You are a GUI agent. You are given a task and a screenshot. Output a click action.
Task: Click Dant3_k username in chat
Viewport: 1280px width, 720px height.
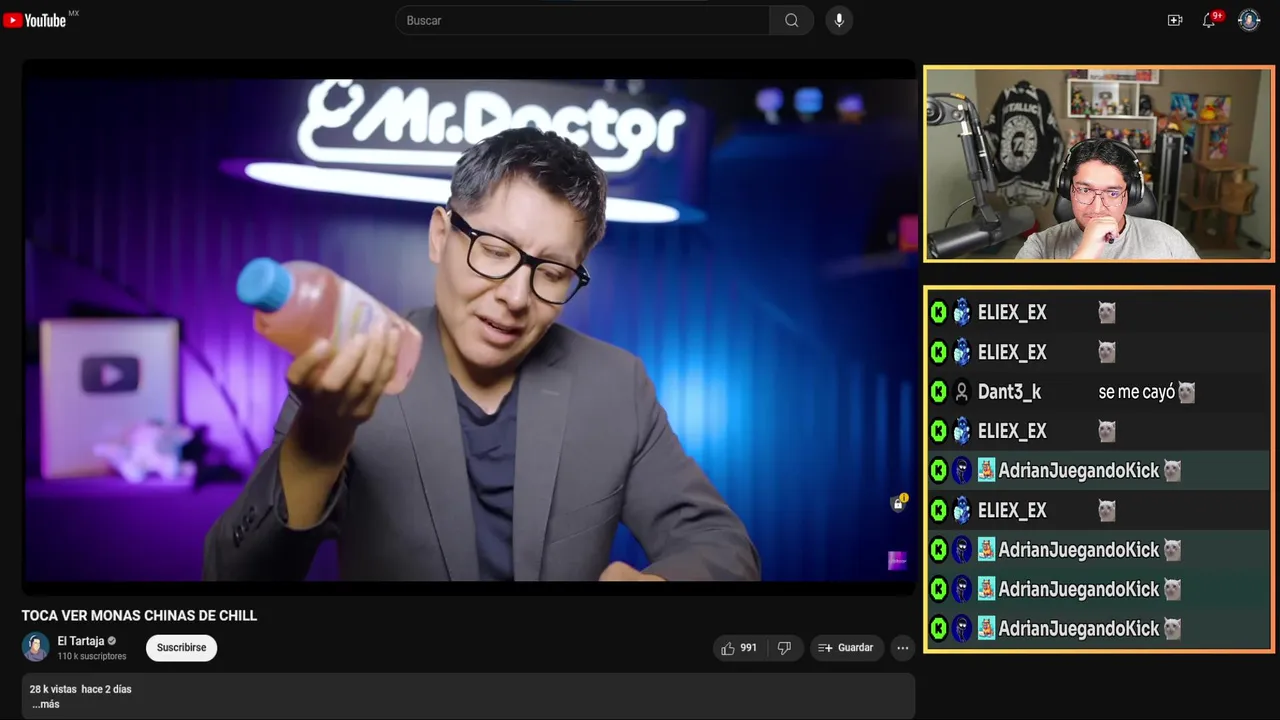click(x=1009, y=392)
